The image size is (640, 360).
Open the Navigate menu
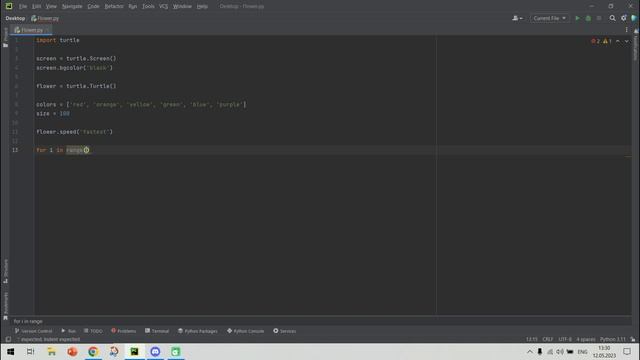point(72,7)
